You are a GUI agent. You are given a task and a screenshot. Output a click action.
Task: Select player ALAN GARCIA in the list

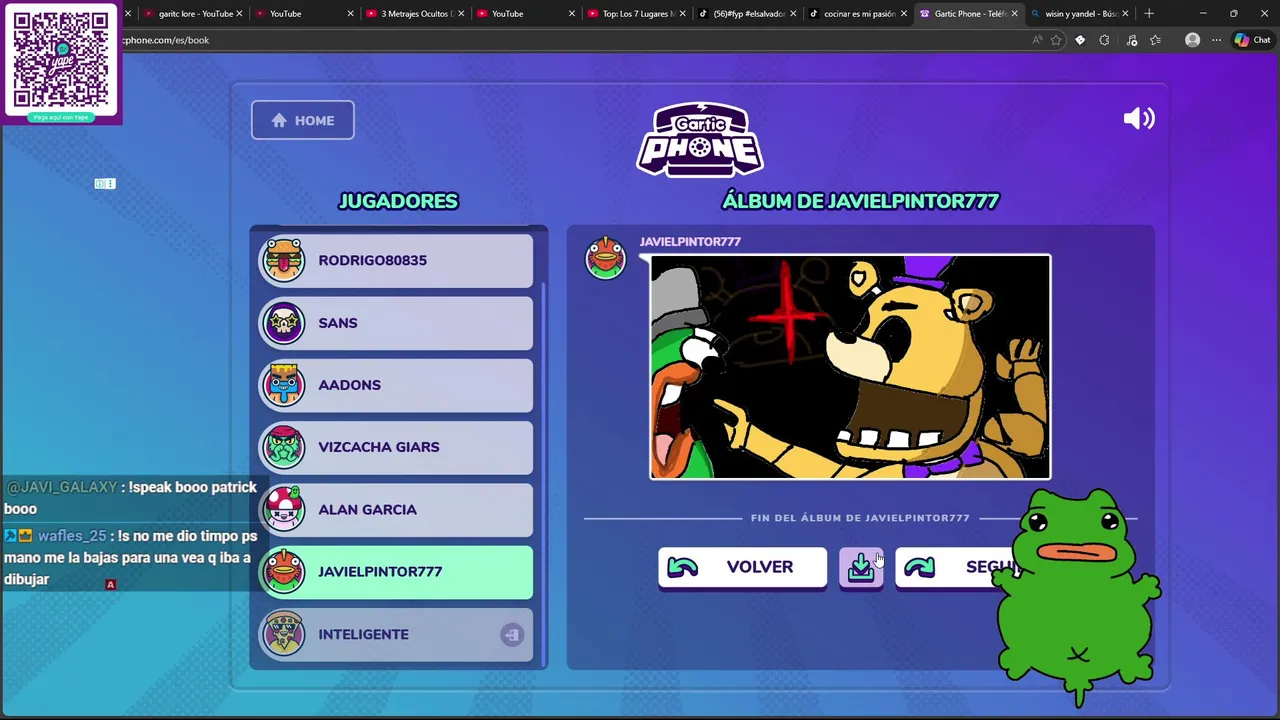click(397, 510)
